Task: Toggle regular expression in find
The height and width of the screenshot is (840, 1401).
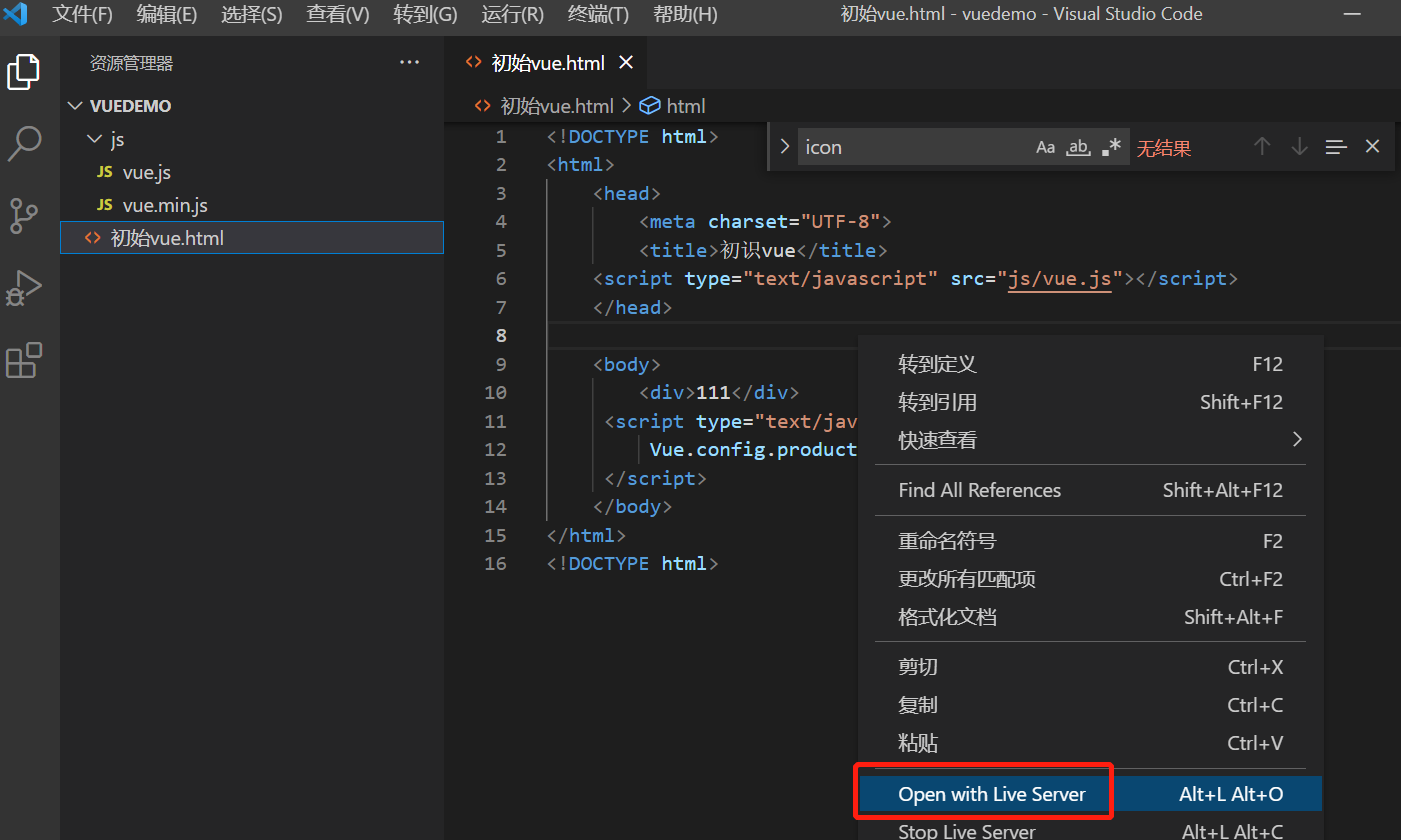Action: [x=1111, y=147]
